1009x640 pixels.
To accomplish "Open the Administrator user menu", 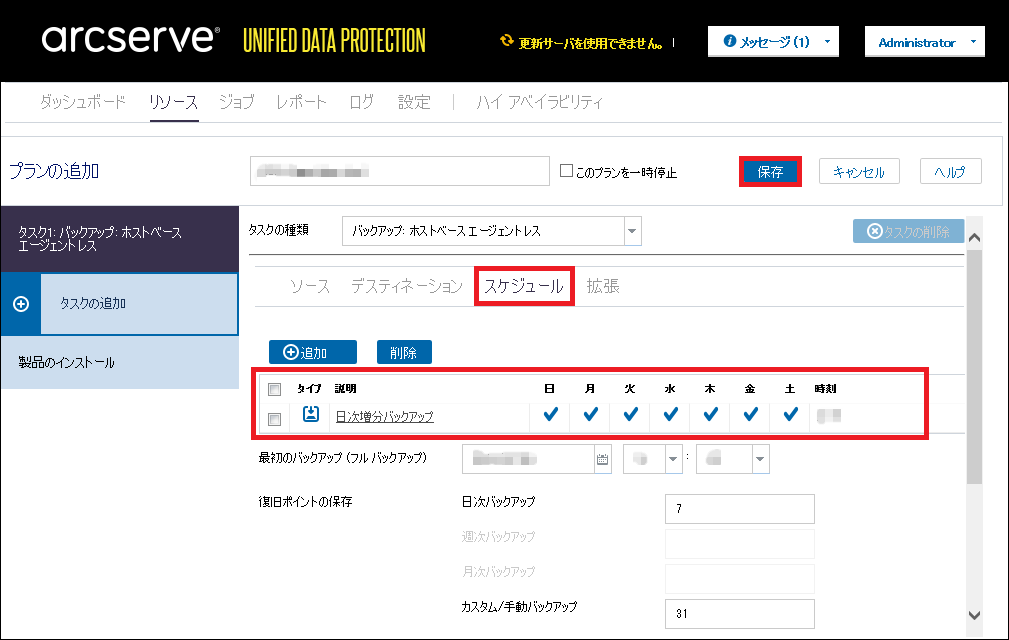I will click(925, 42).
